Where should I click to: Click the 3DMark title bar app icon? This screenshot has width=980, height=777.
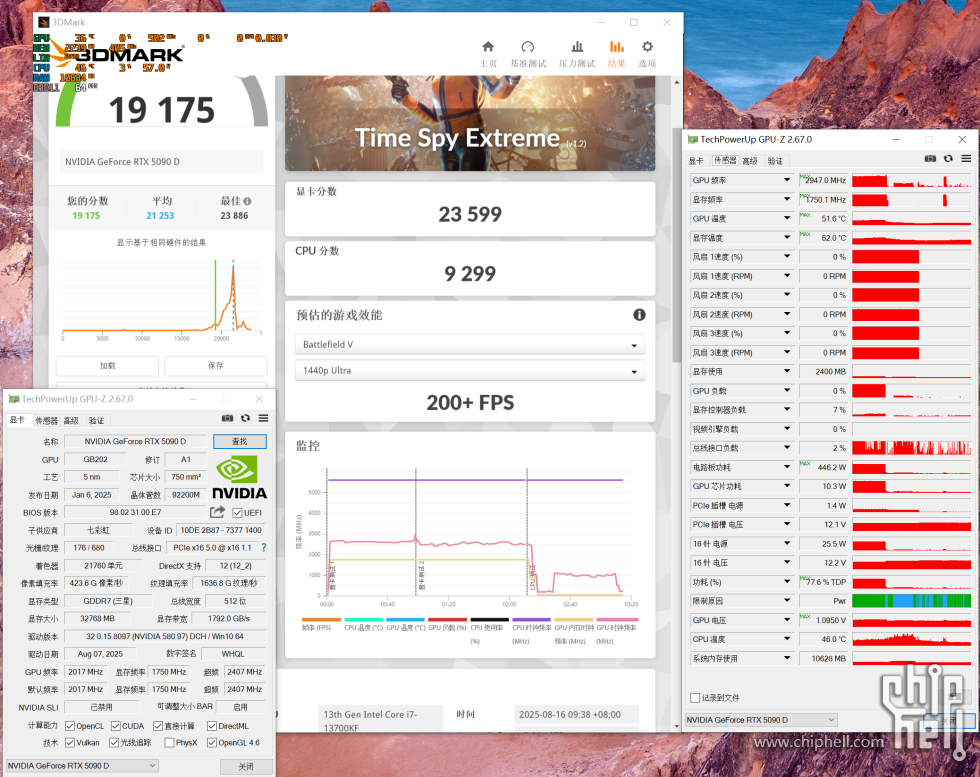click(43, 23)
